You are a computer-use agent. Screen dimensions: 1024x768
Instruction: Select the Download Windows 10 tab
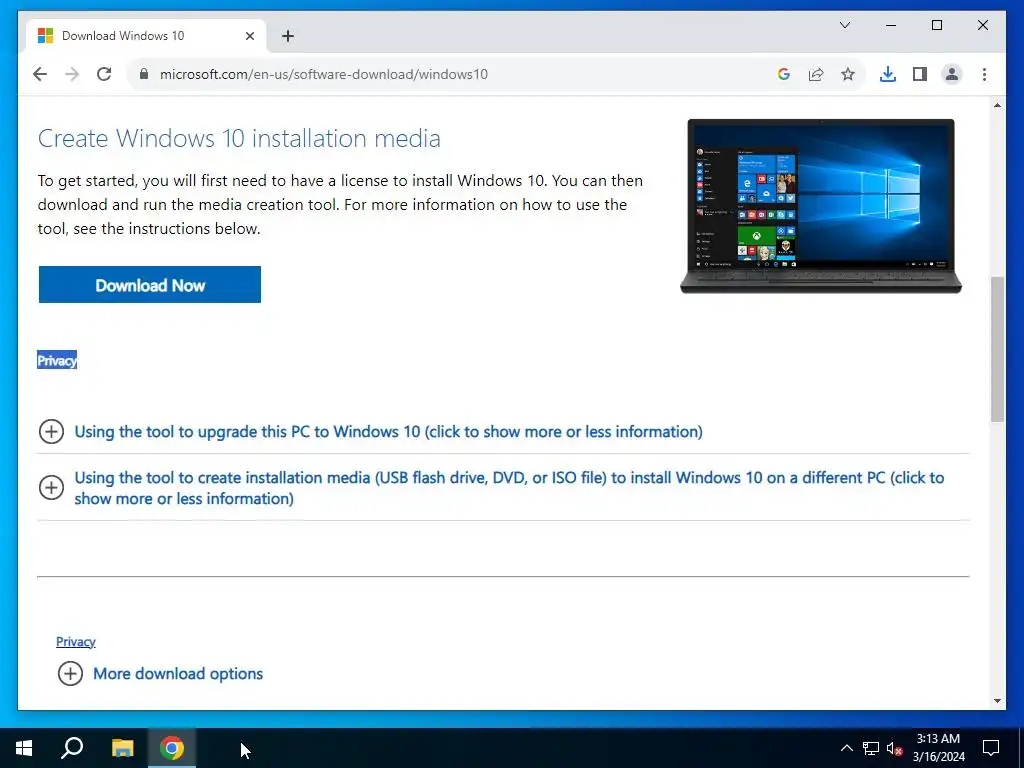point(145,36)
